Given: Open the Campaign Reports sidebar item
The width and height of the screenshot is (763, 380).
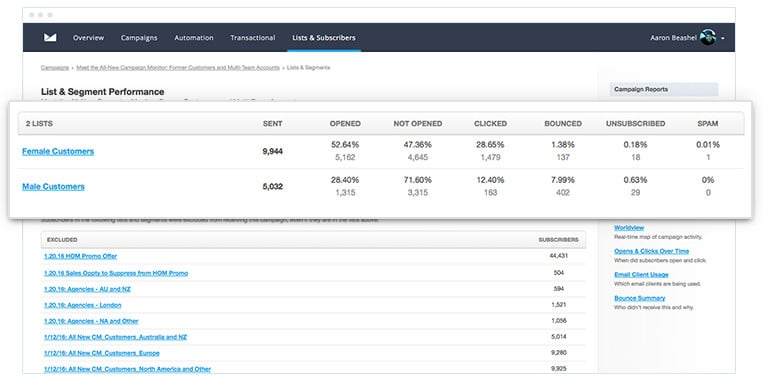Looking at the screenshot, I should [x=664, y=90].
